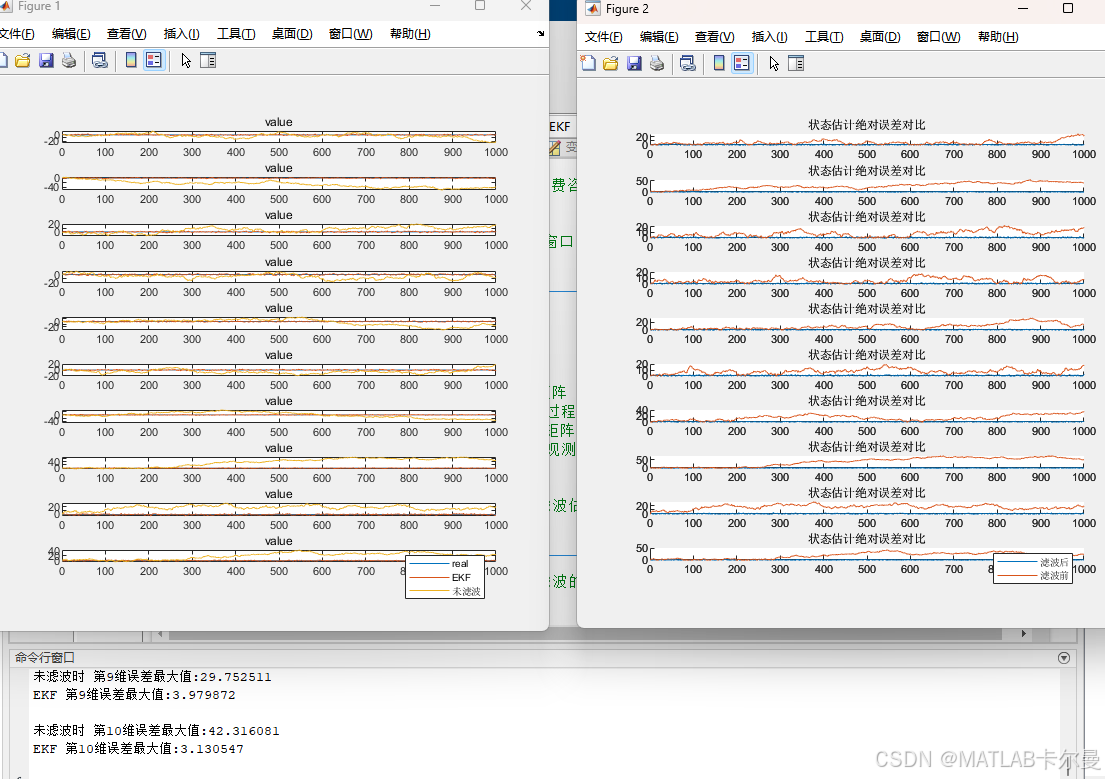Screen dimensions: 1105x779
Task: Minimize Figure 2 window
Action: point(1023,8)
